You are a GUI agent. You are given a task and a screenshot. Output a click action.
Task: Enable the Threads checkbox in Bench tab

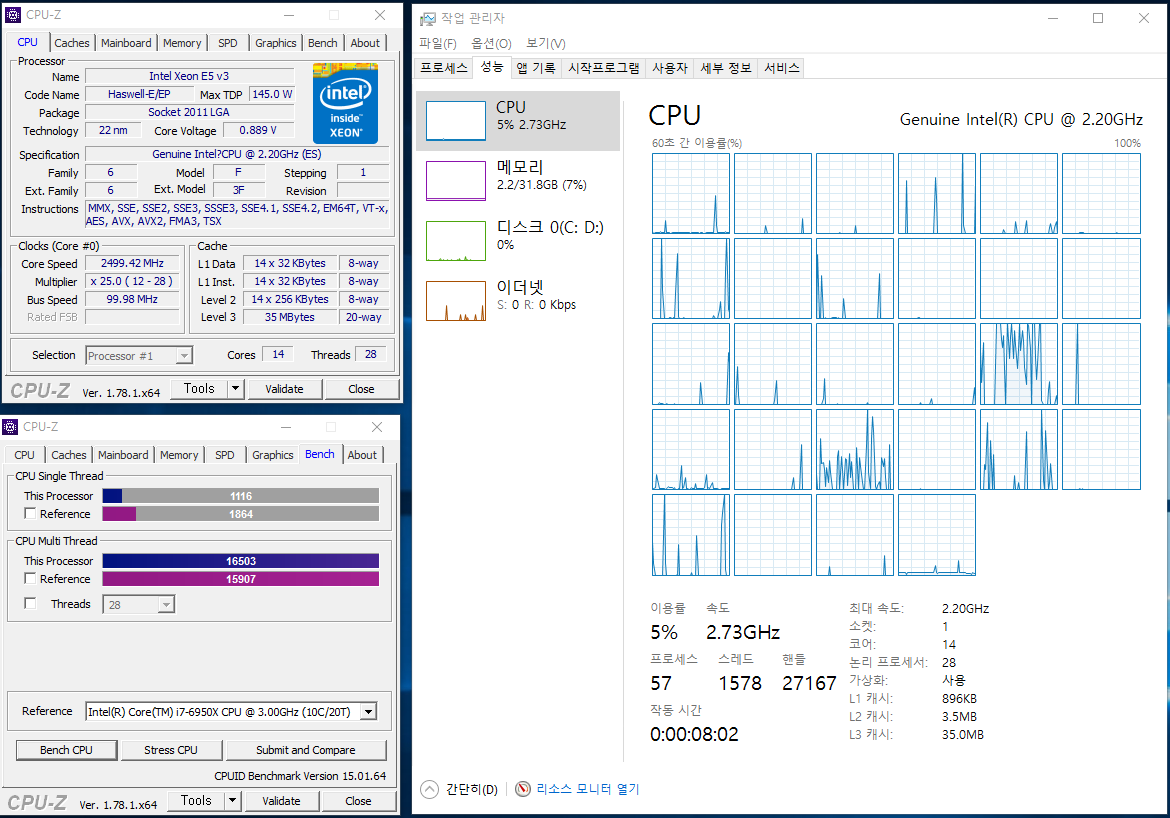click(x=30, y=603)
